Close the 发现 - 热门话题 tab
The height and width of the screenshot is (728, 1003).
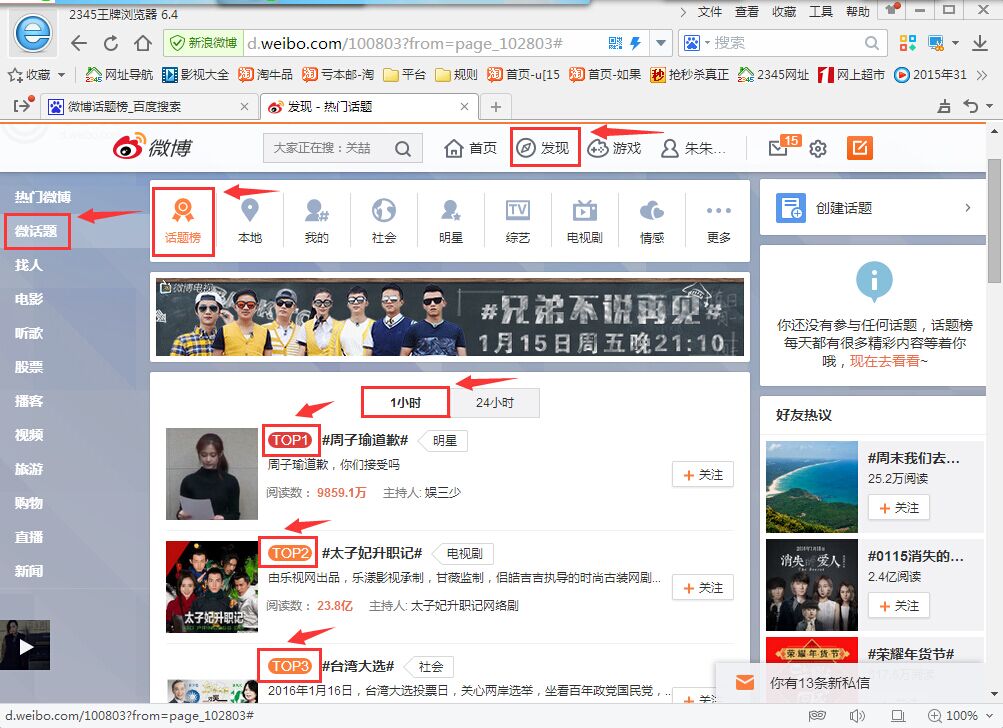(464, 106)
